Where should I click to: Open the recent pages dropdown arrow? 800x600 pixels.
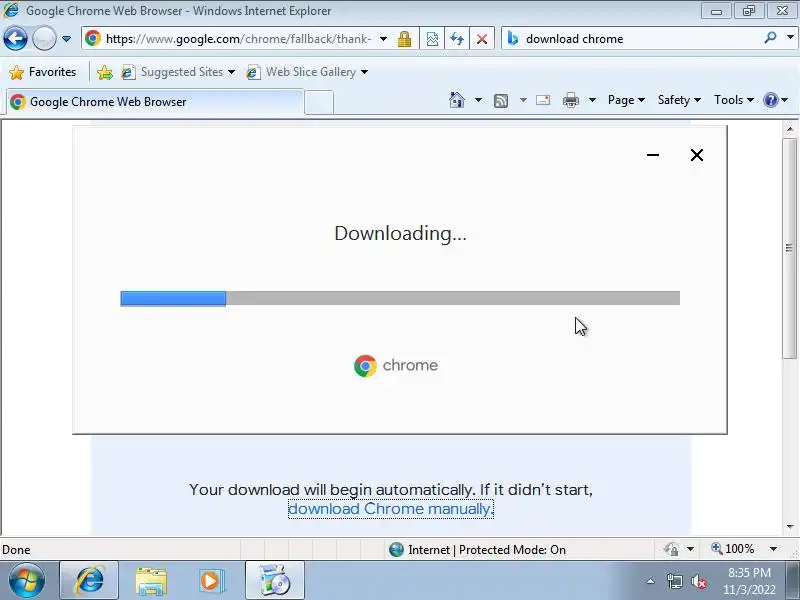[x=66, y=39]
